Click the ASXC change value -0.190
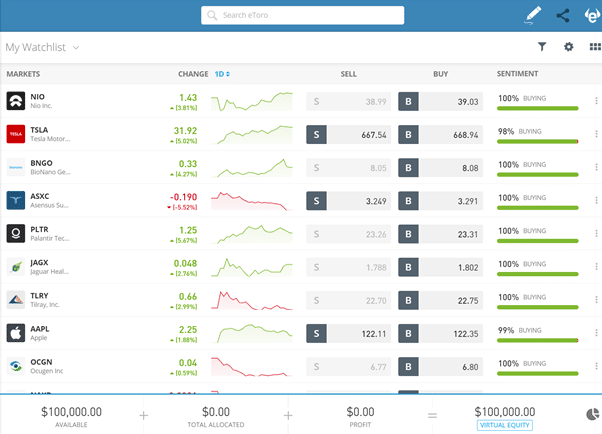This screenshot has width=602, height=434. 184,197
